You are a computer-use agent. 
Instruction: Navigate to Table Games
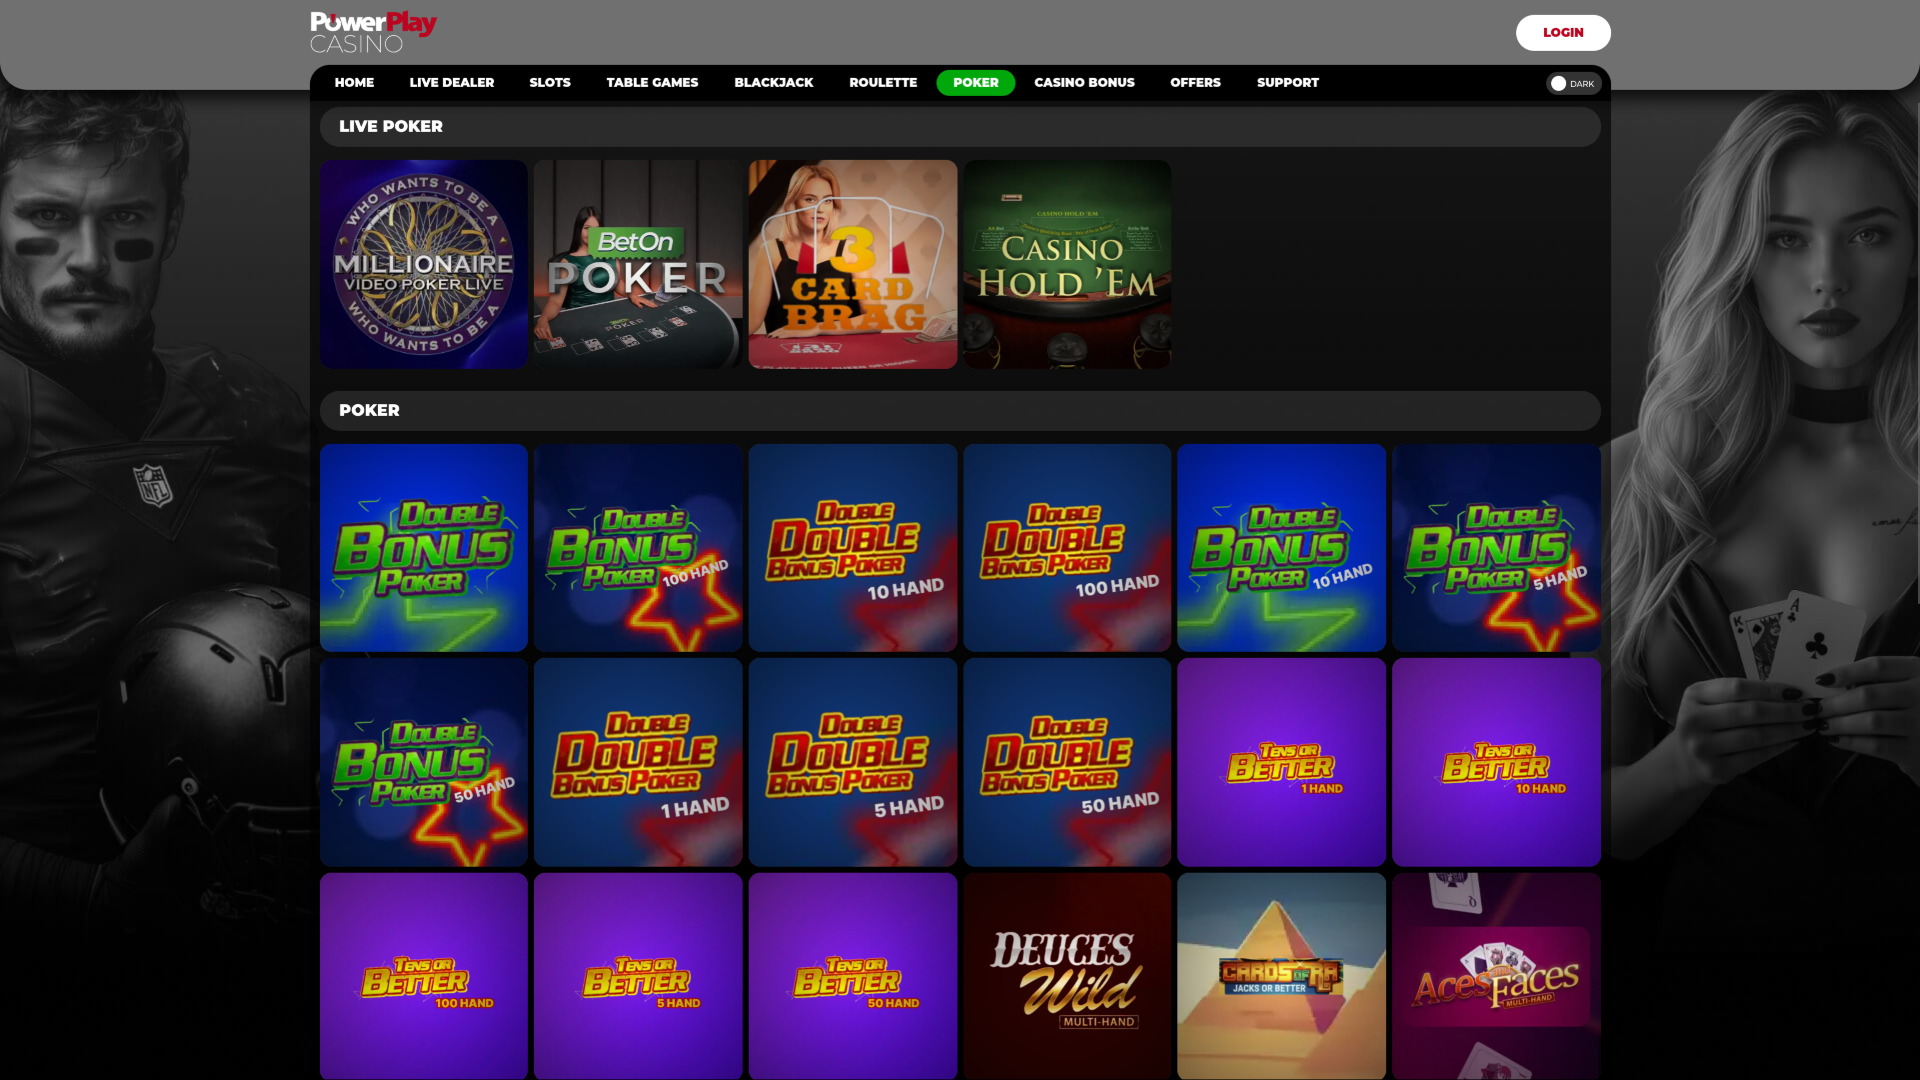click(652, 83)
